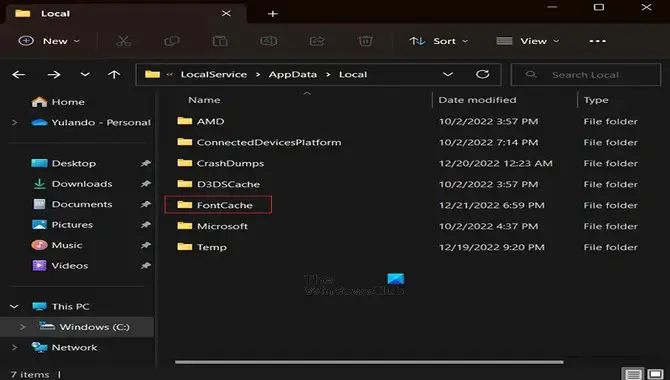Viewport: 670px width, 380px height.
Task: Switch to large thumbnails view in status bar
Action: click(x=655, y=374)
